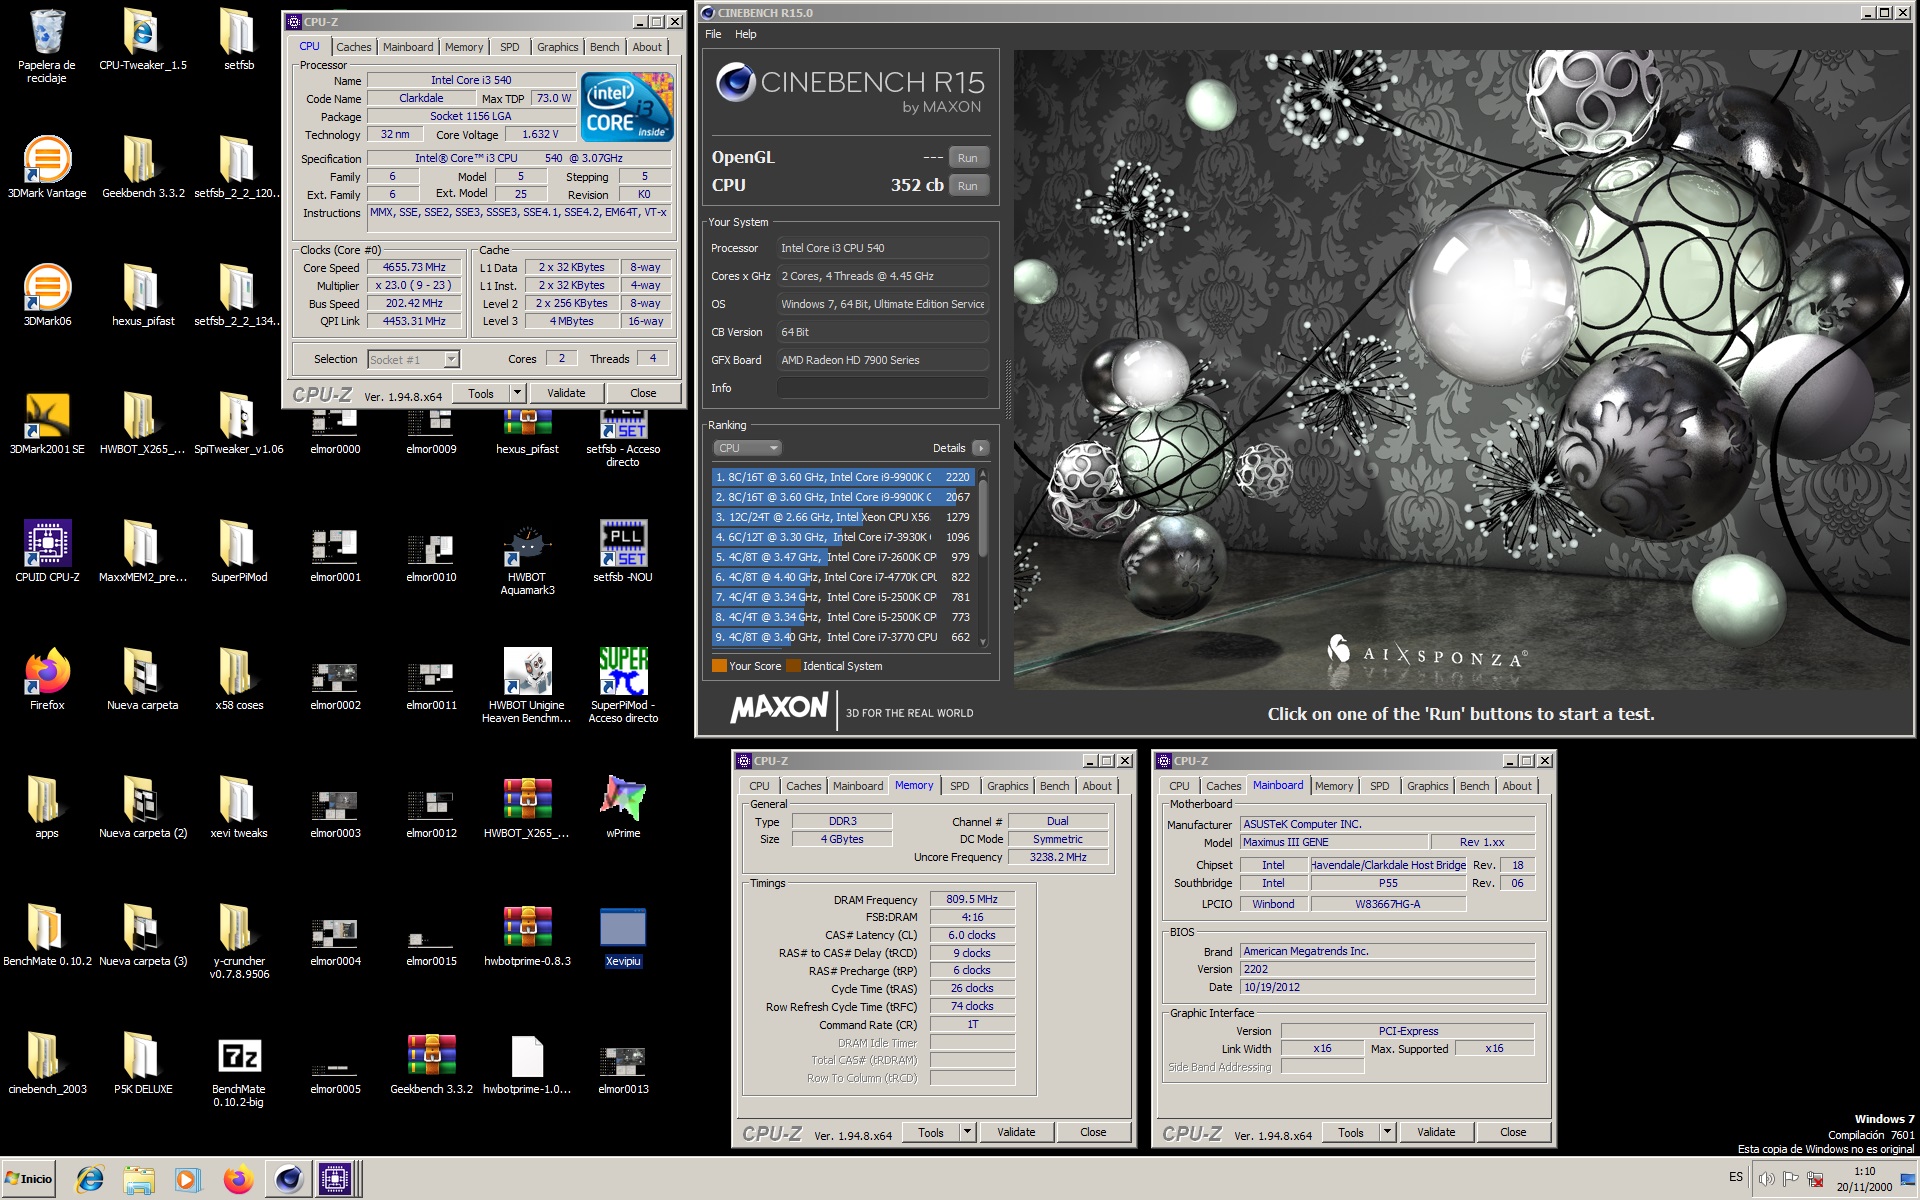This screenshot has width=1920, height=1200.
Task: Open the CPU ranking dropdown in Cinebench
Action: tap(747, 448)
